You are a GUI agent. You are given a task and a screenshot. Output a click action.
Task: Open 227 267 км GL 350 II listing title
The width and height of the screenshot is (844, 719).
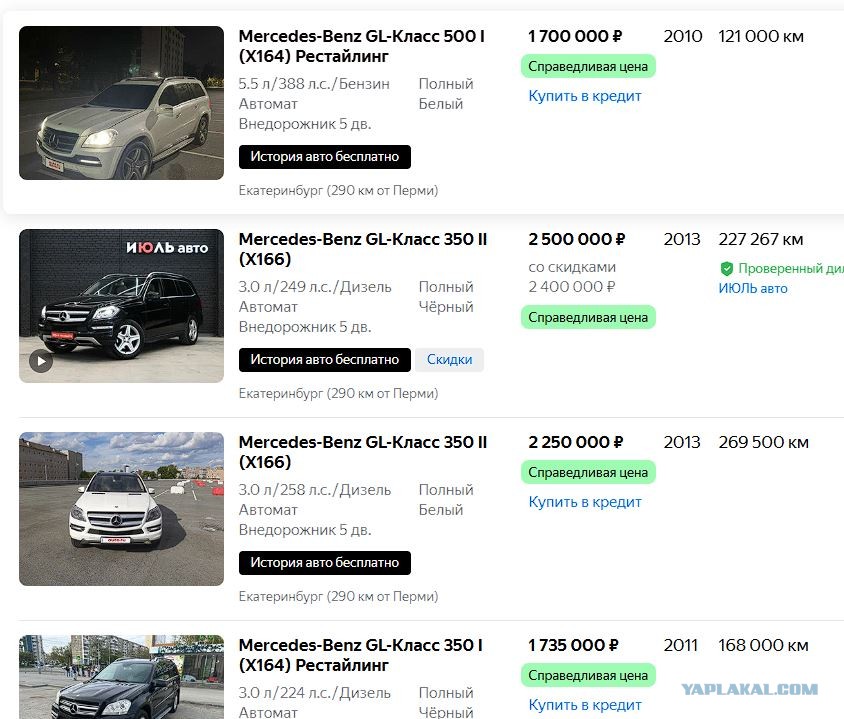[363, 249]
